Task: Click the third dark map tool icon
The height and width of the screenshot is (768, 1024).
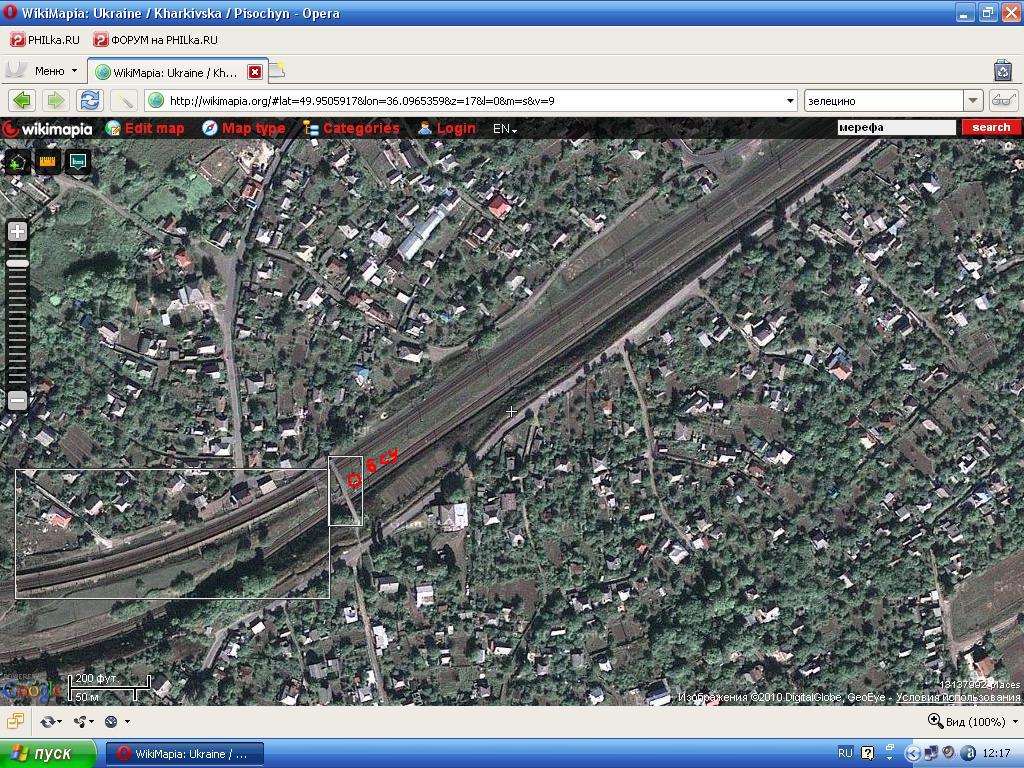Action: (78, 161)
